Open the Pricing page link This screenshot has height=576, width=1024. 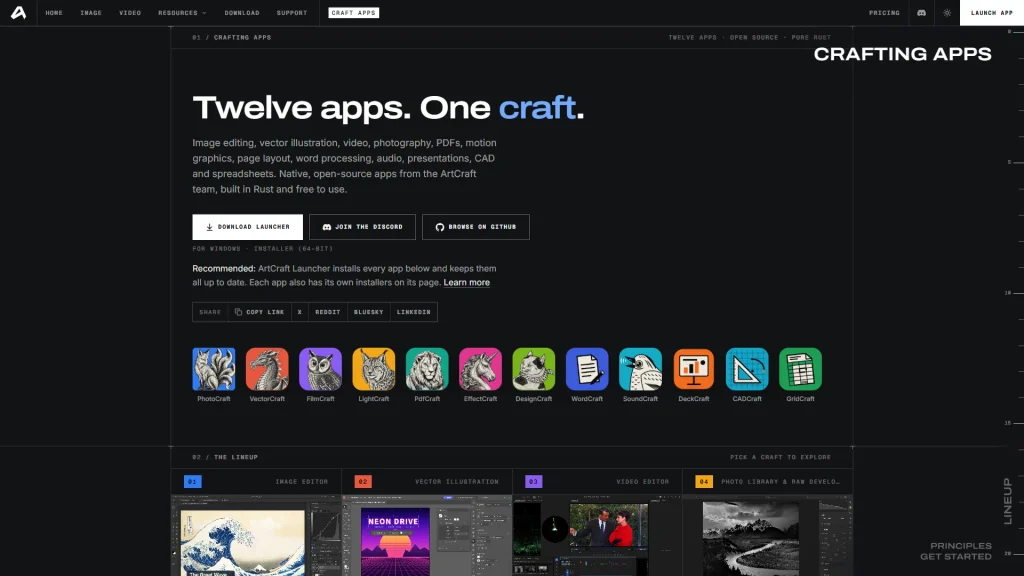point(884,12)
